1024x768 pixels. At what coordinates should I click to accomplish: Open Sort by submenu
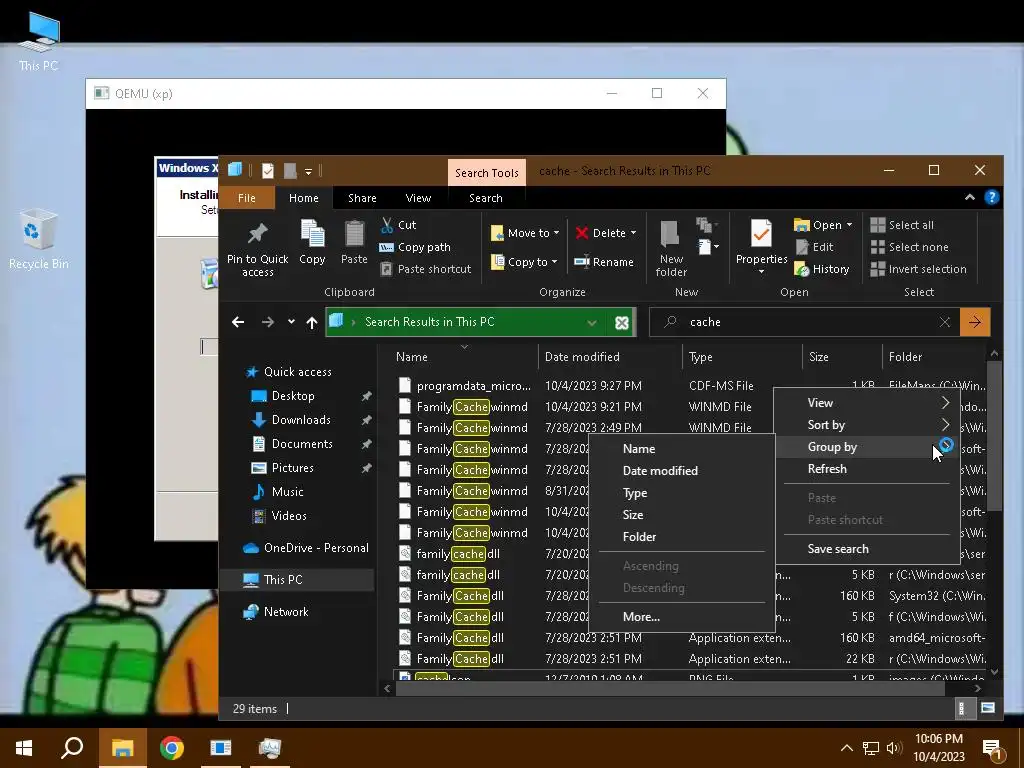tap(867, 425)
